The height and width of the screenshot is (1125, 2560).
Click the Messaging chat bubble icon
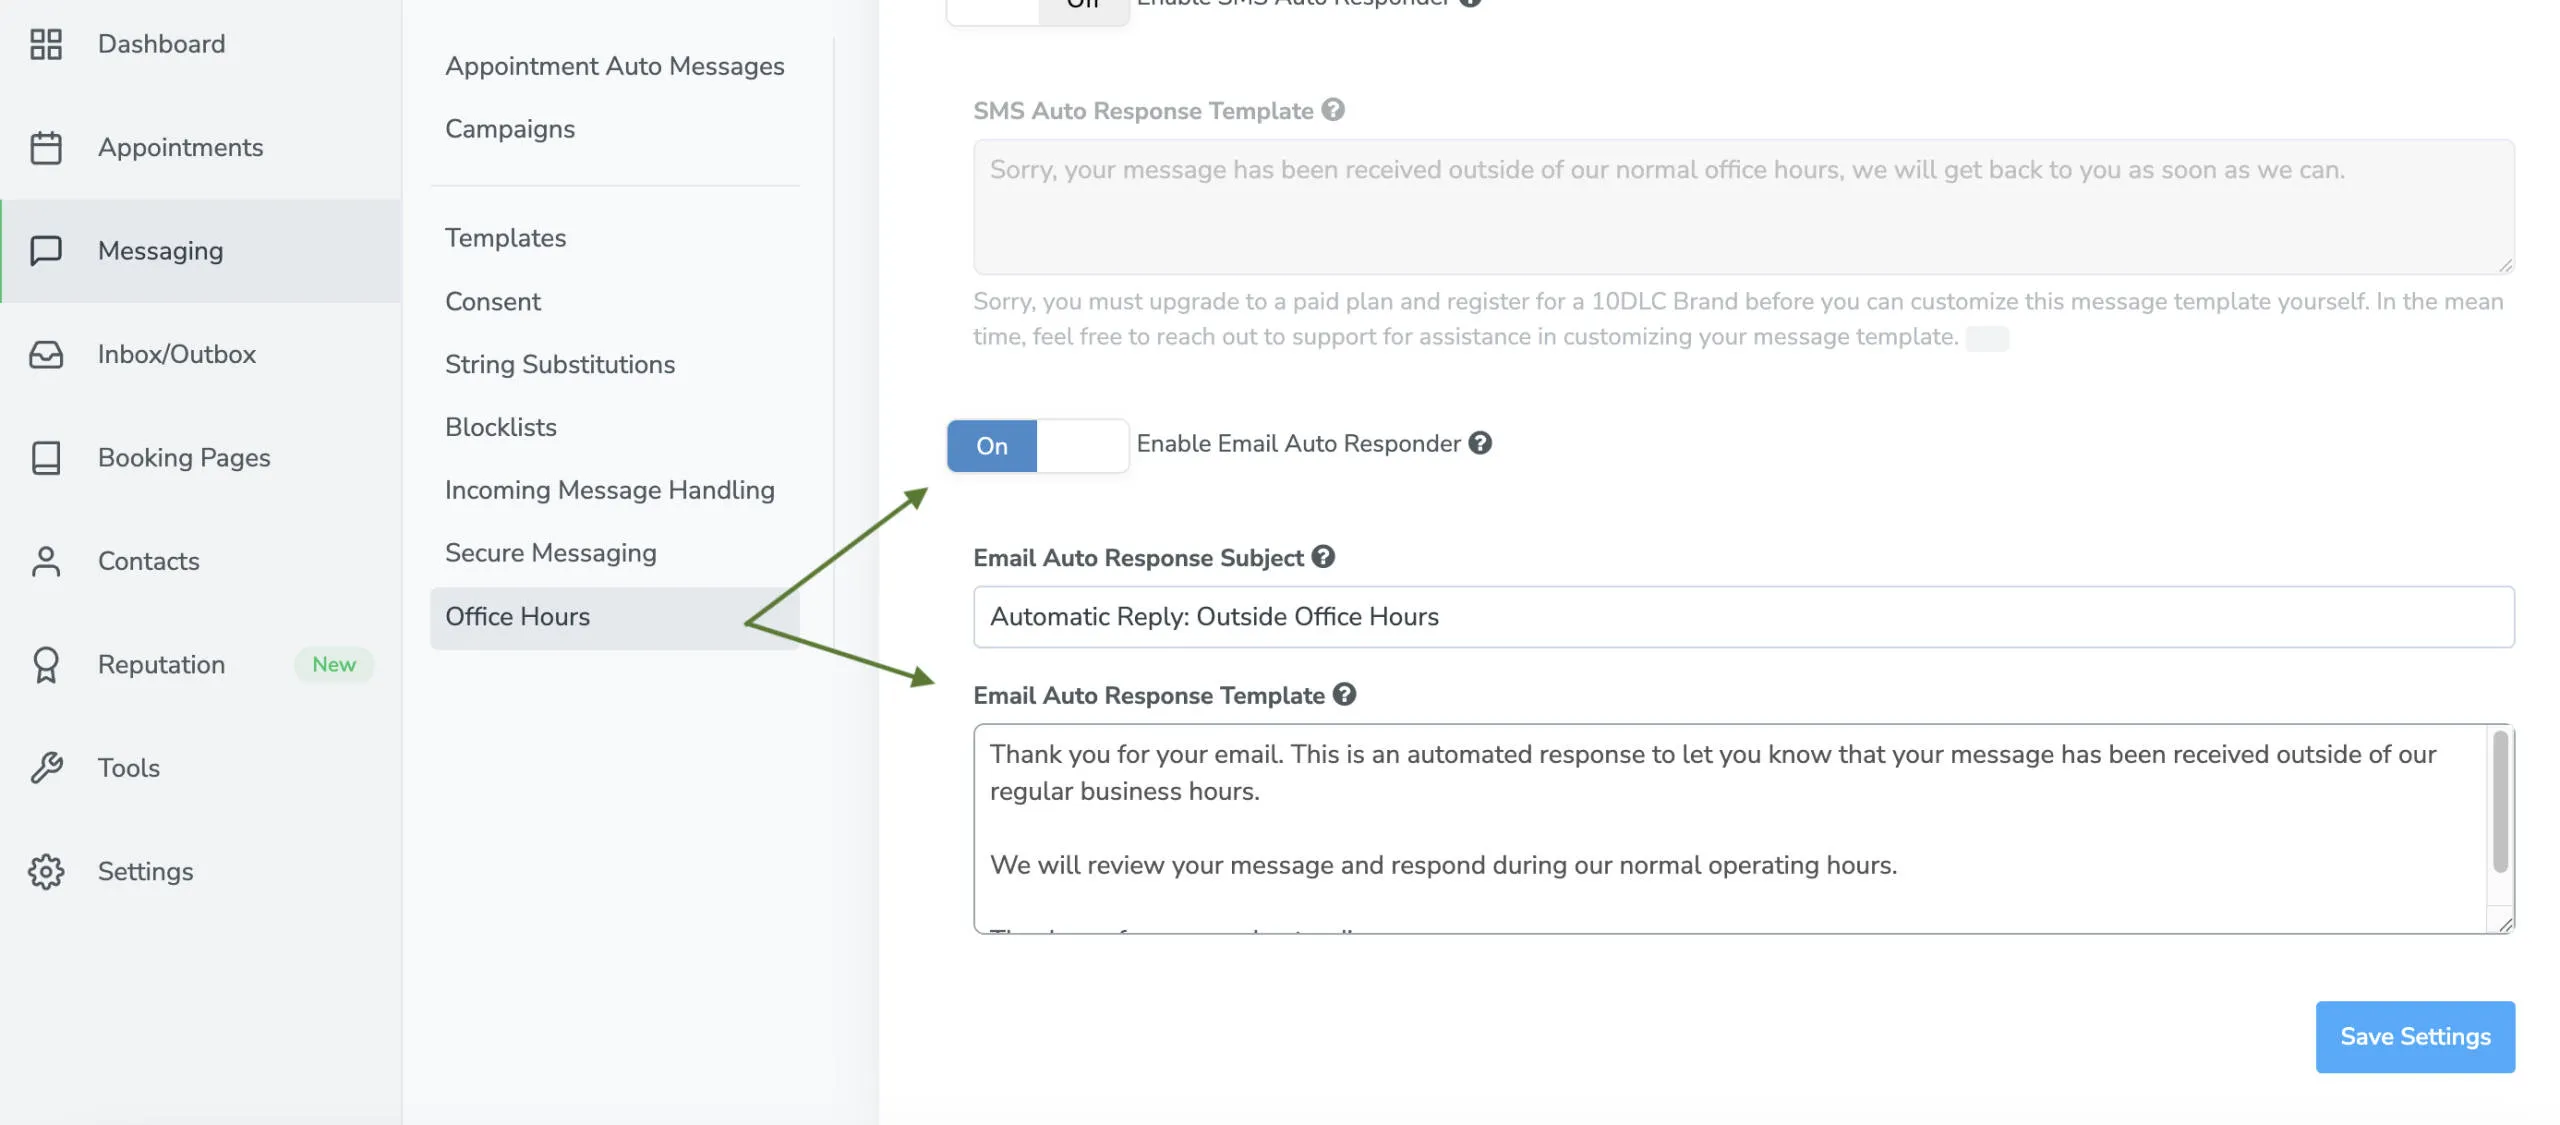[x=46, y=251]
